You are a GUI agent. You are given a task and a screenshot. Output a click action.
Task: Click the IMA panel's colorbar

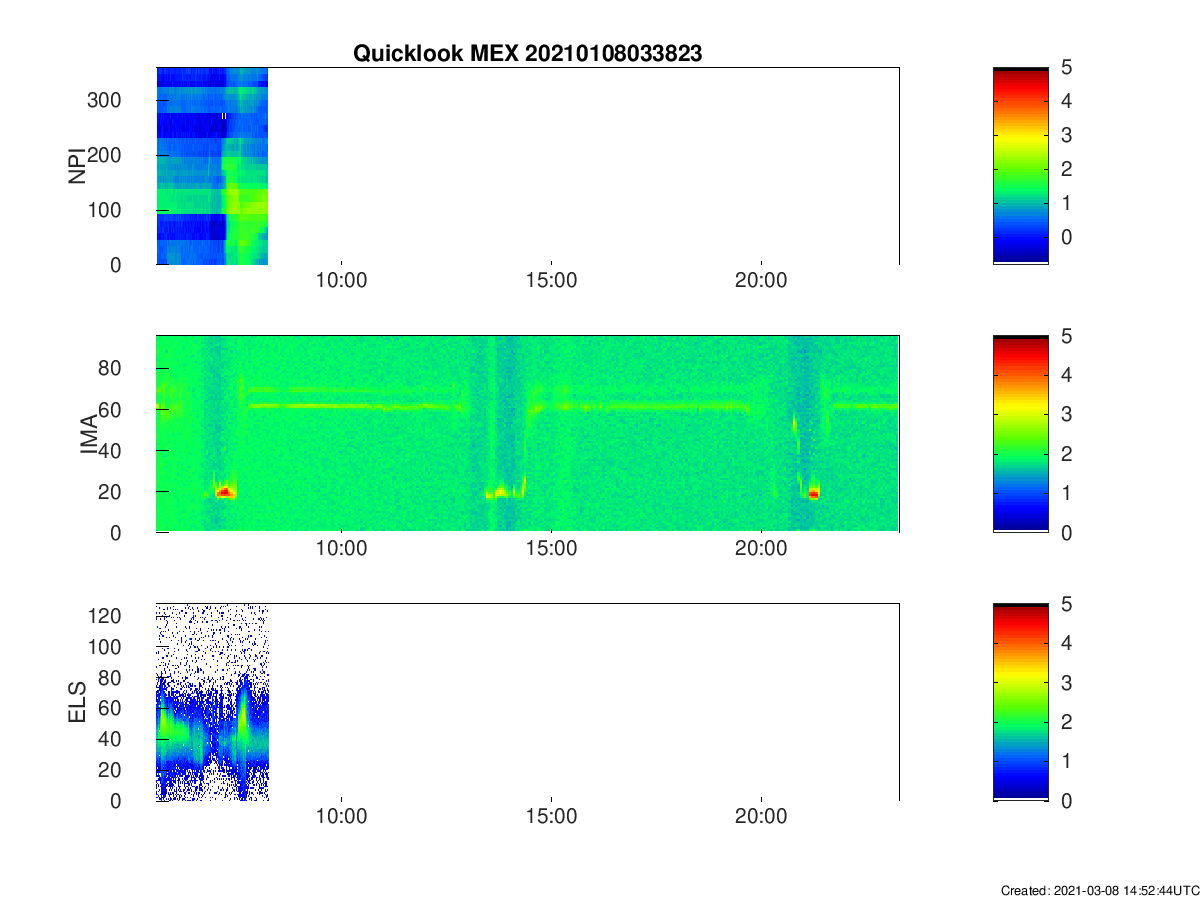coord(1020,434)
